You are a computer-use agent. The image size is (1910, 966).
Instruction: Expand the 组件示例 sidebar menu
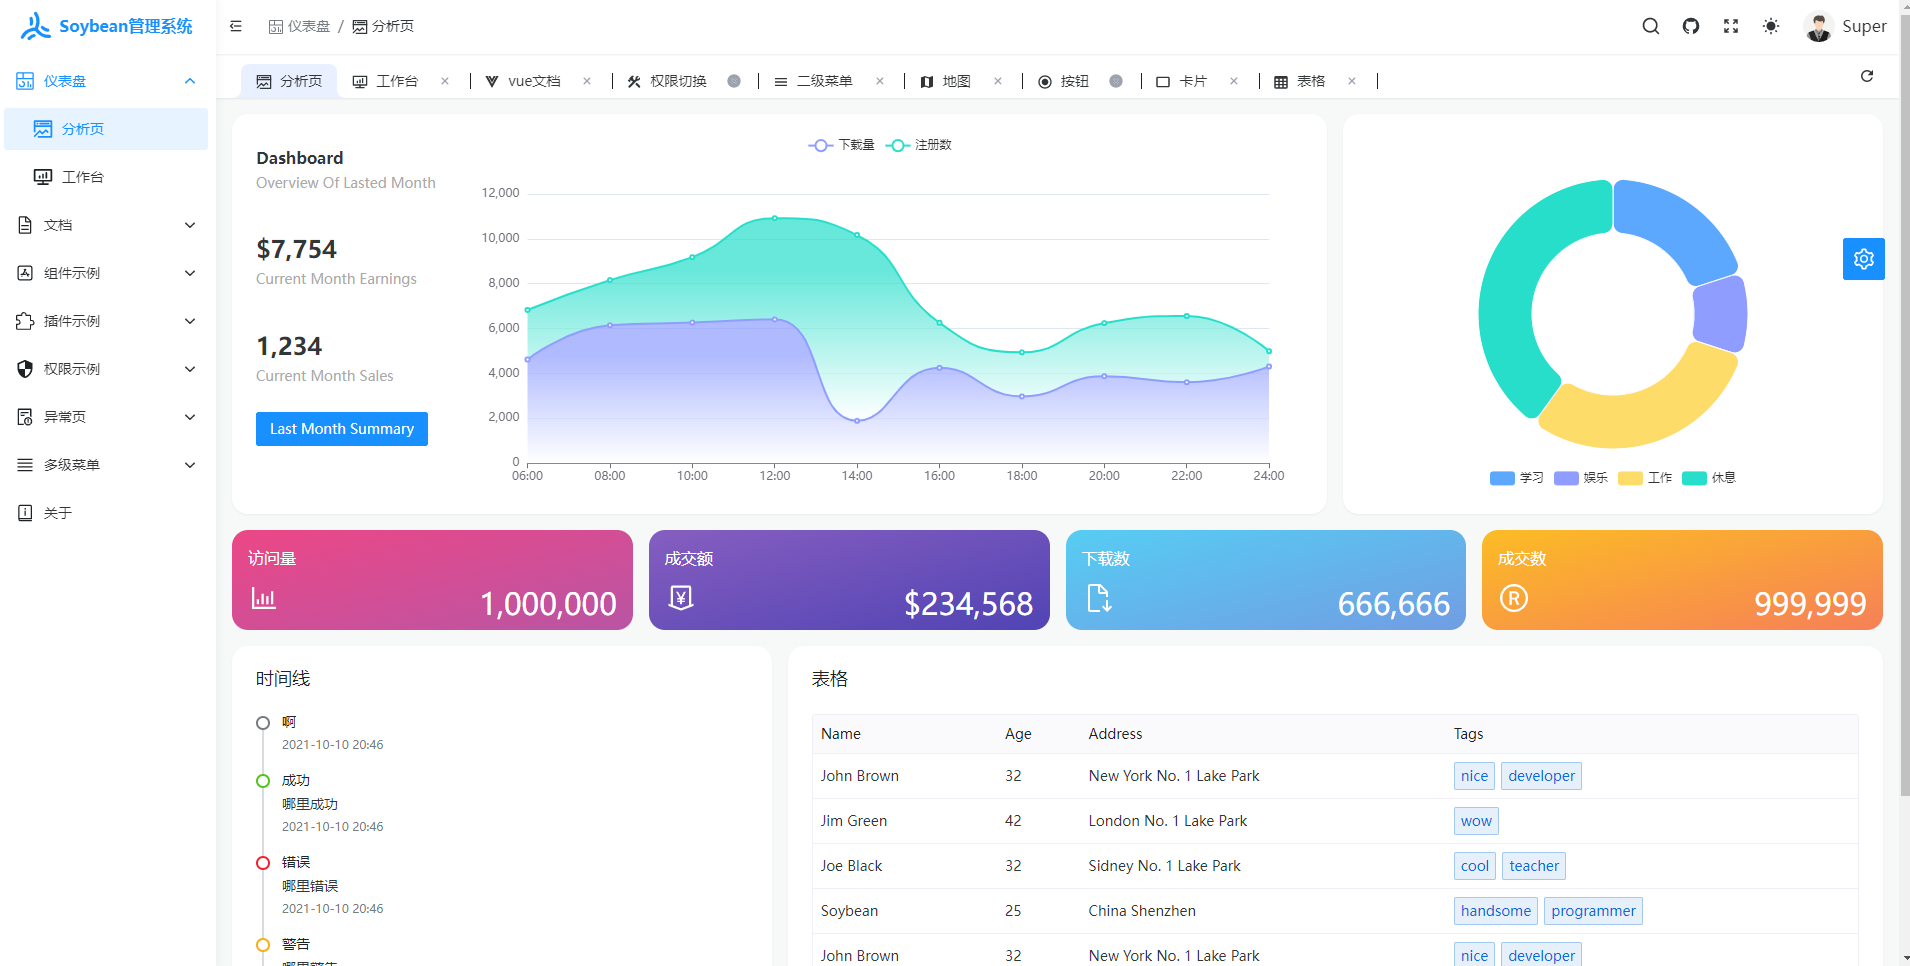108,273
